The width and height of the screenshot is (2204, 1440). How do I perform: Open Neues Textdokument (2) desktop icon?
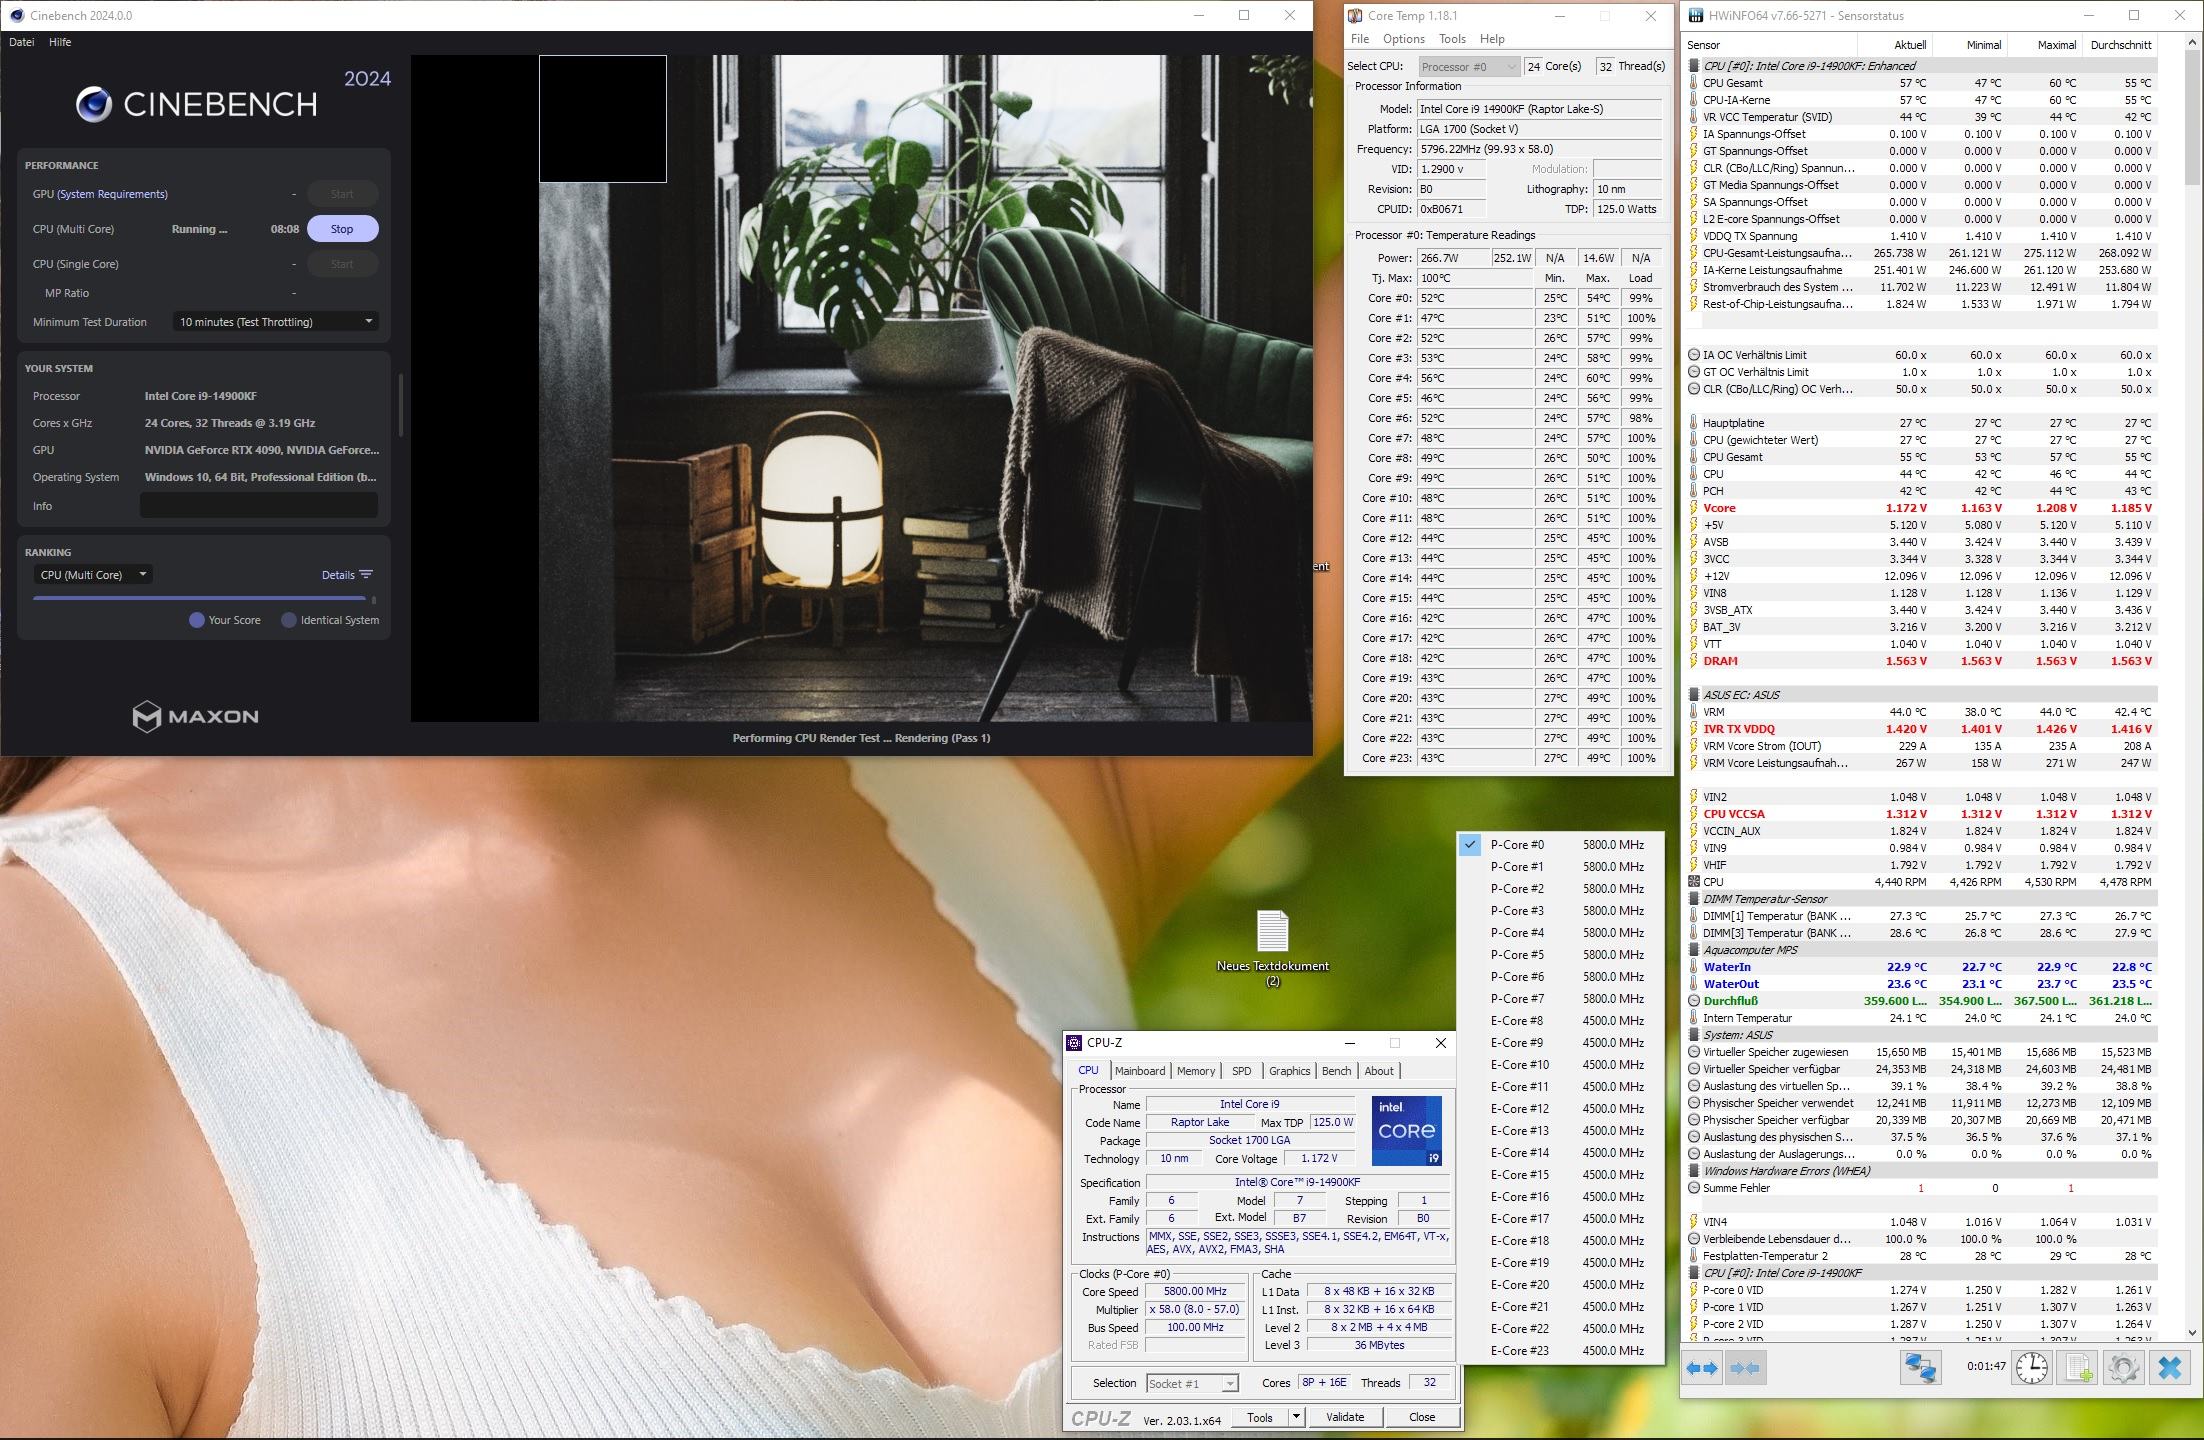point(1272,946)
